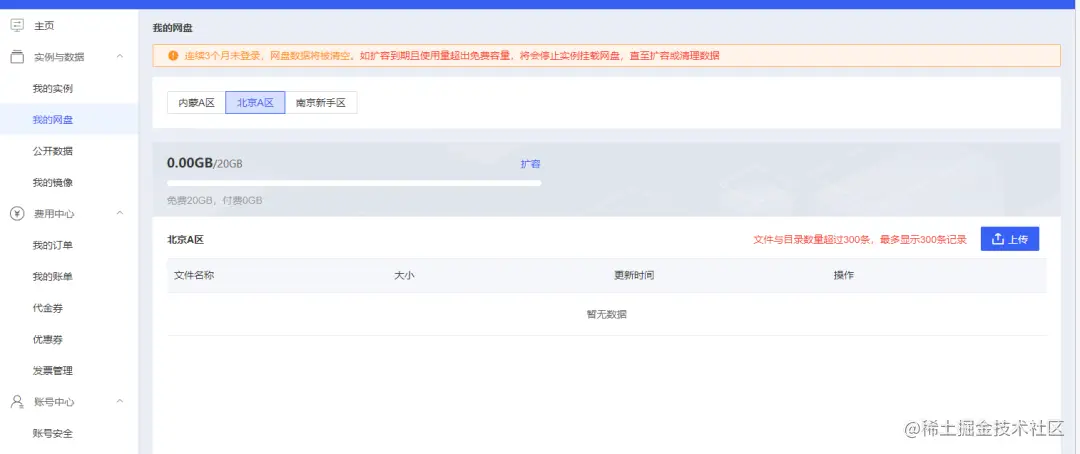Switch to the 内蒙A区 region tab
Viewport: 1080px width, 454px height.
tap(196, 103)
